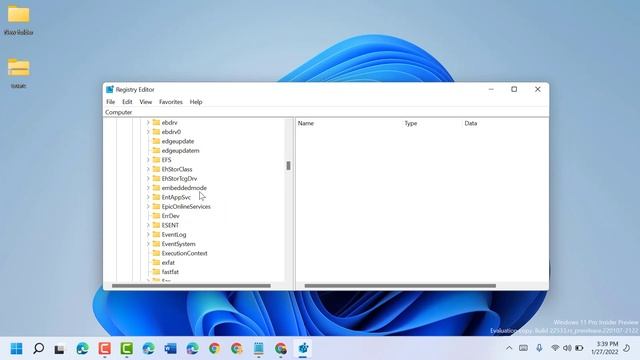Click the volume speaker tray icon
This screenshot has width=640, height=360.
[567, 348]
